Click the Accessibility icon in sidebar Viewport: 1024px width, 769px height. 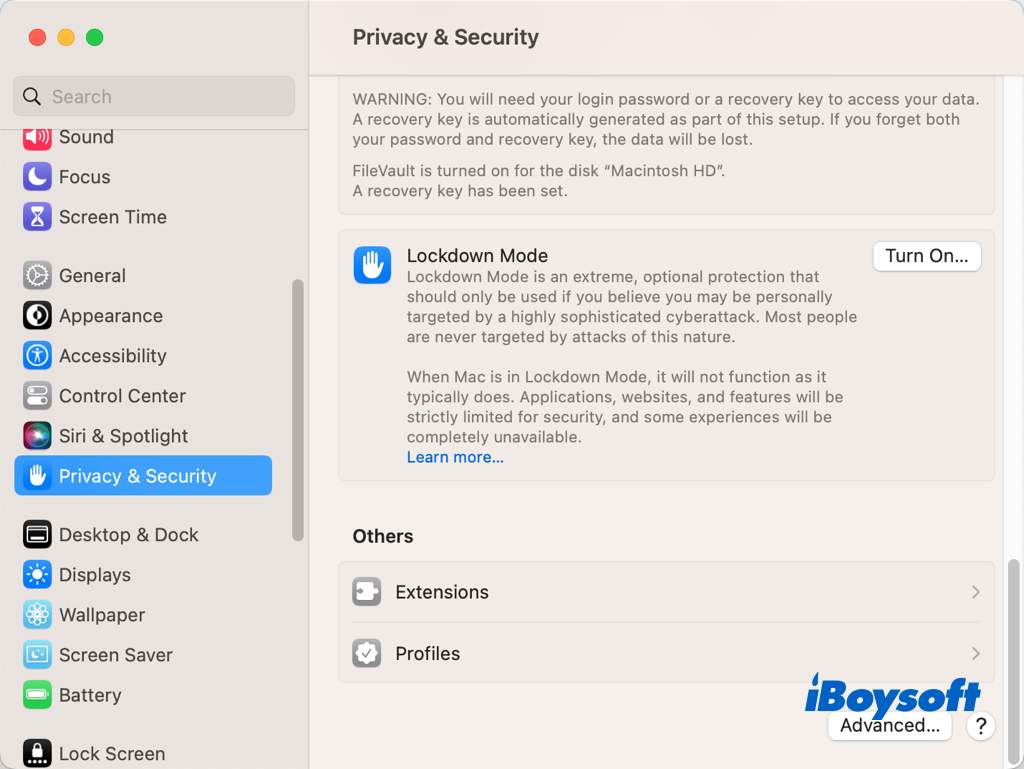[x=37, y=356]
